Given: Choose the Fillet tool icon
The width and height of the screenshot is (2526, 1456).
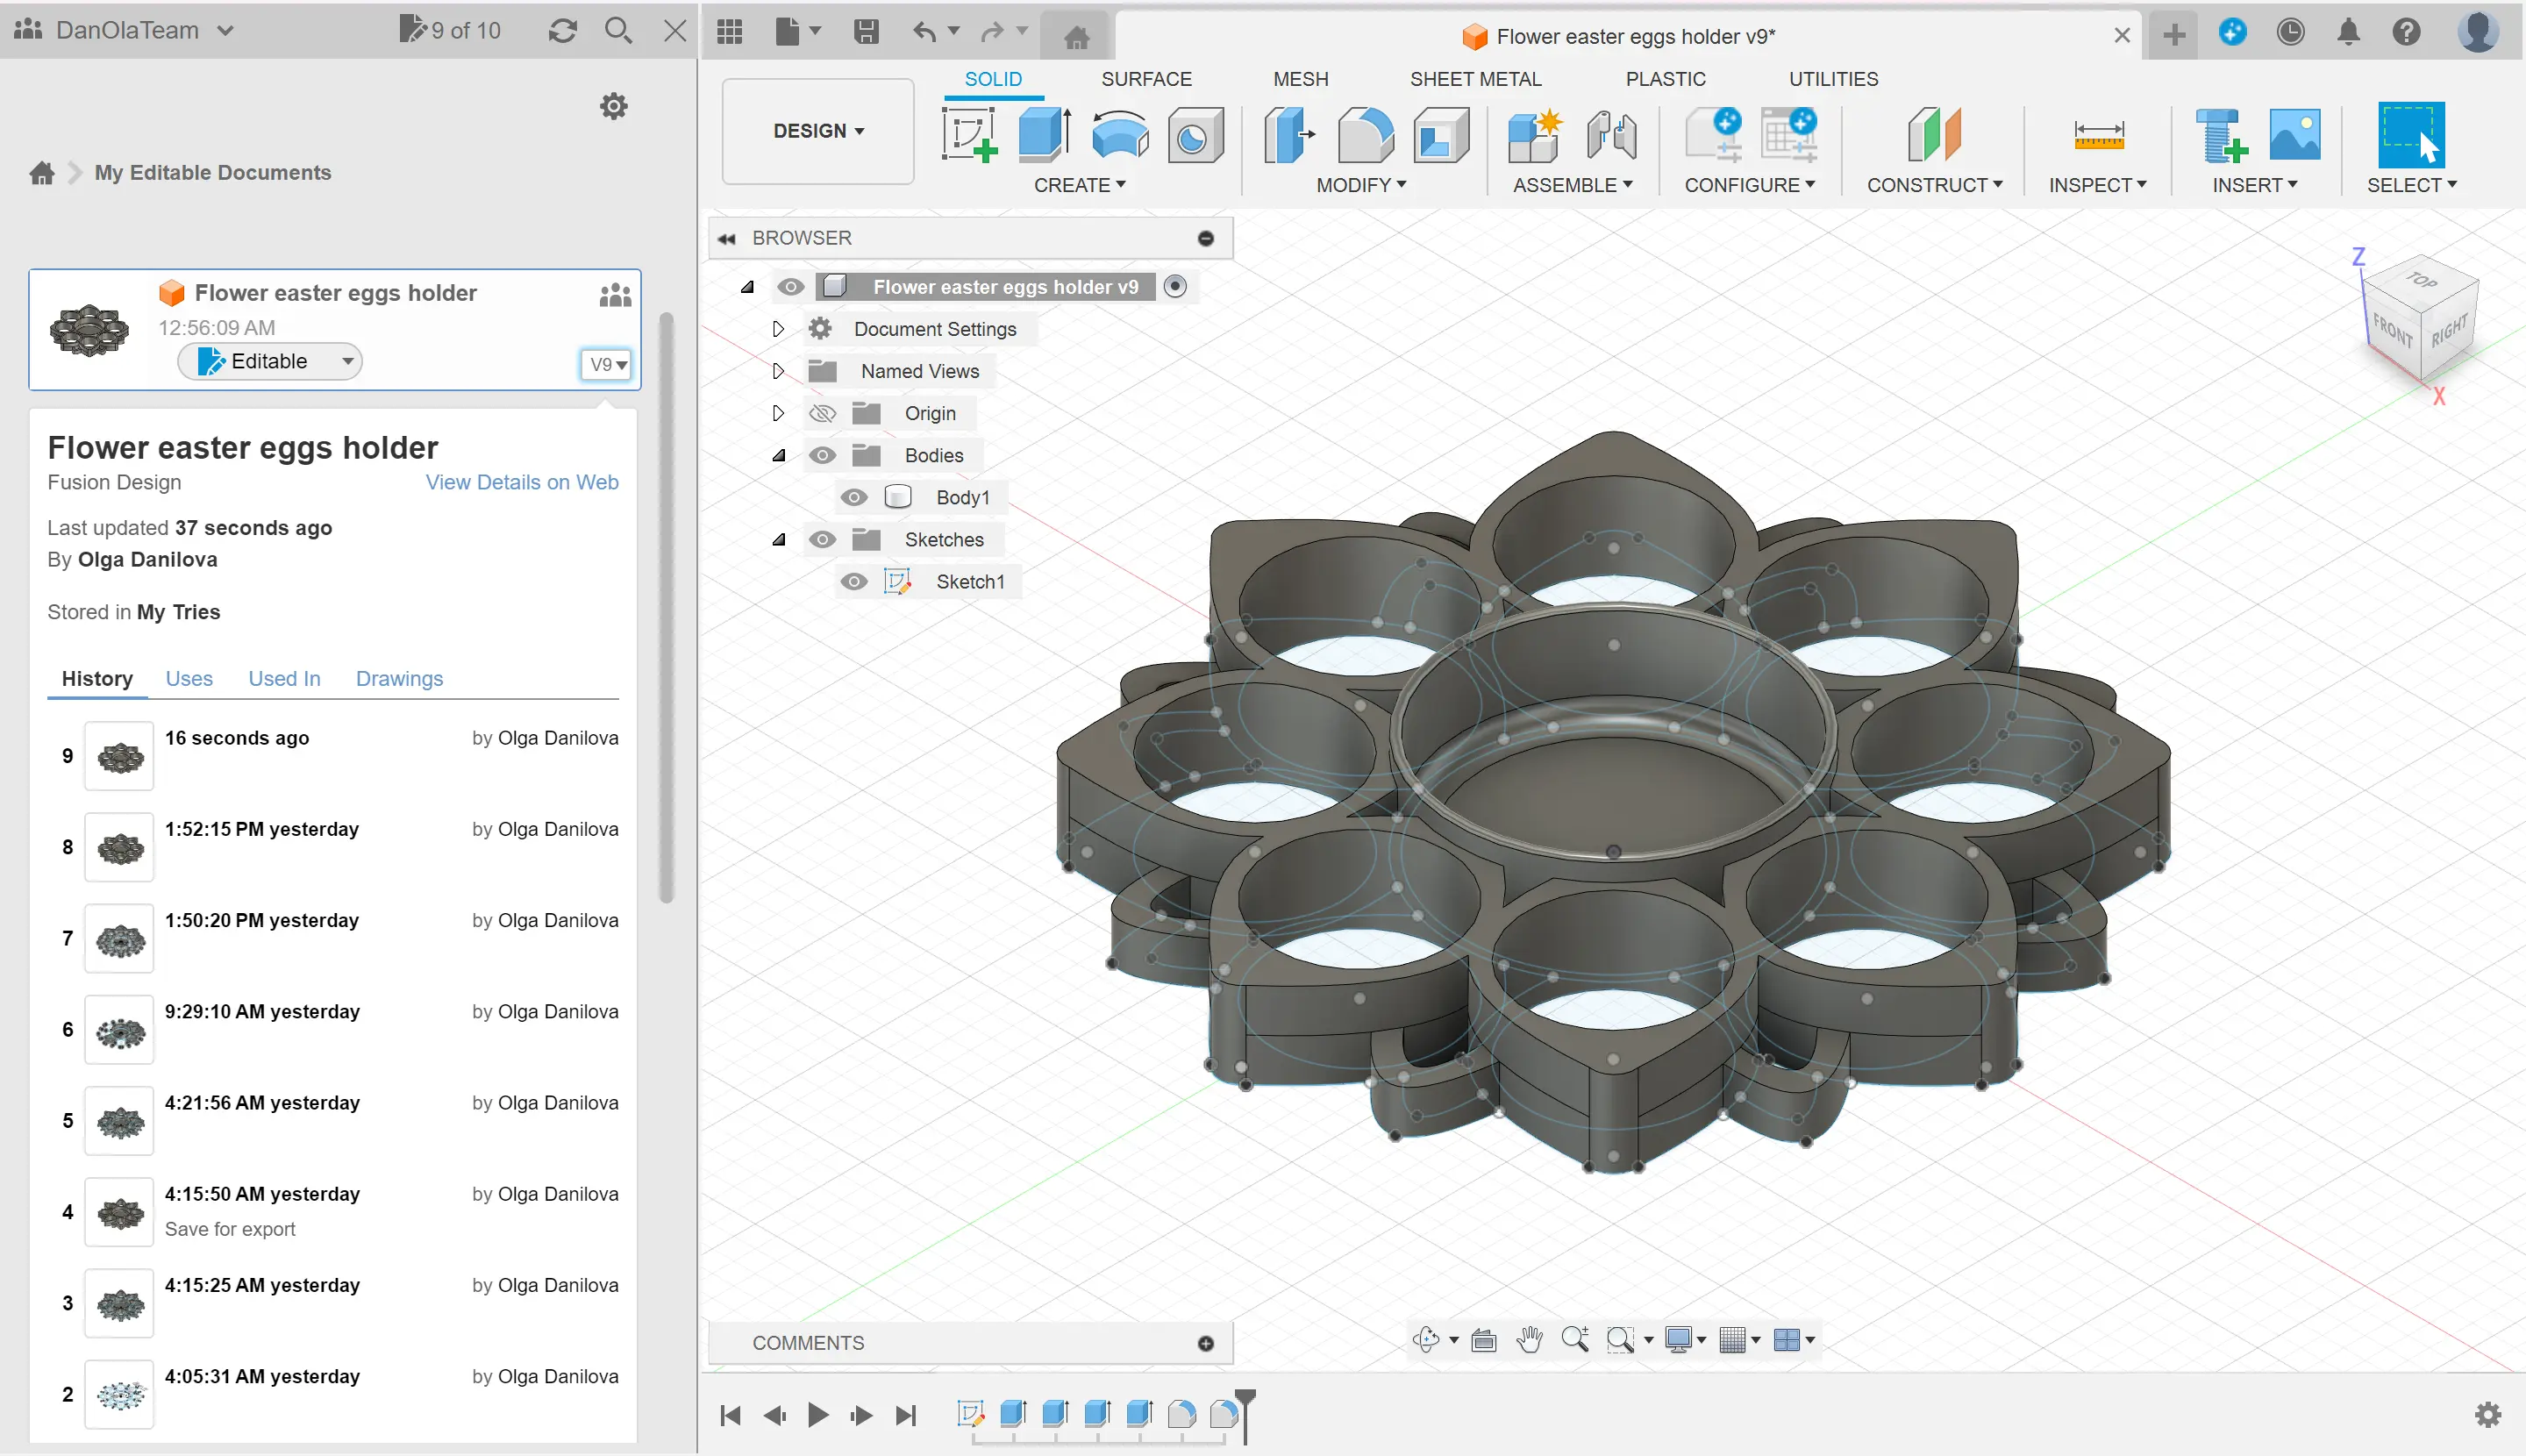Looking at the screenshot, I should point(1364,135).
